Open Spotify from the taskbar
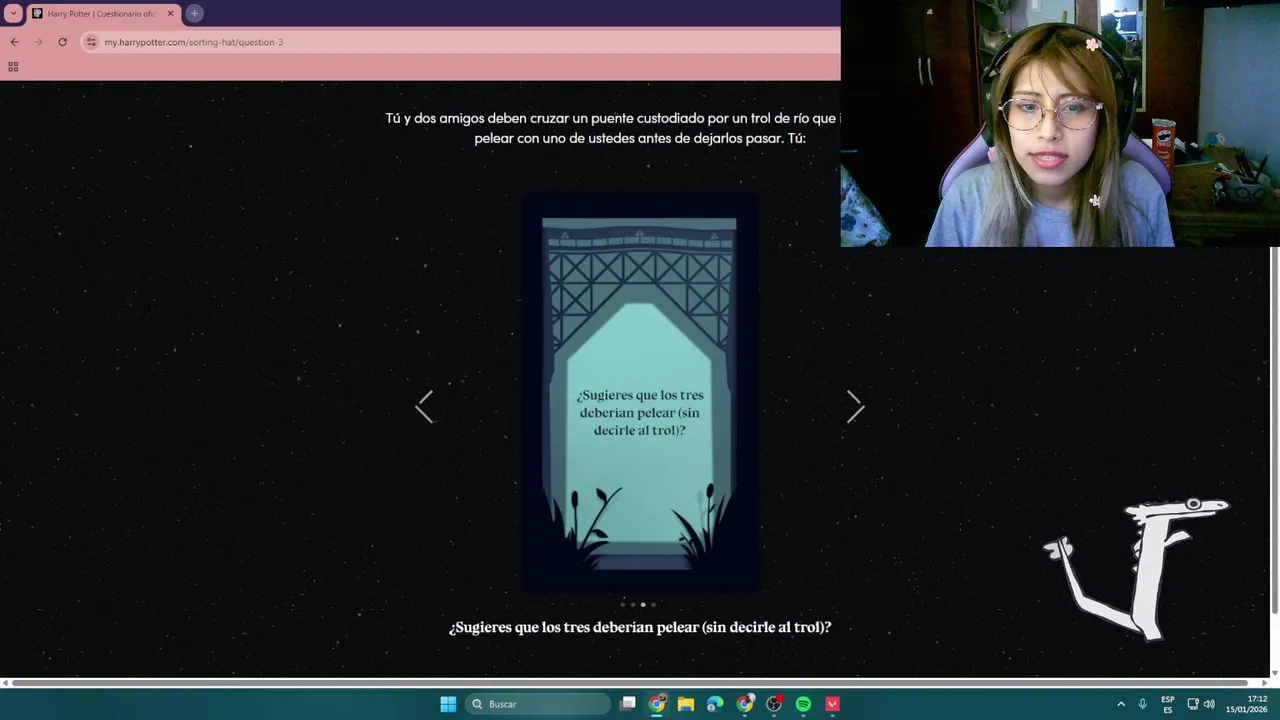The image size is (1280, 720). (x=803, y=704)
